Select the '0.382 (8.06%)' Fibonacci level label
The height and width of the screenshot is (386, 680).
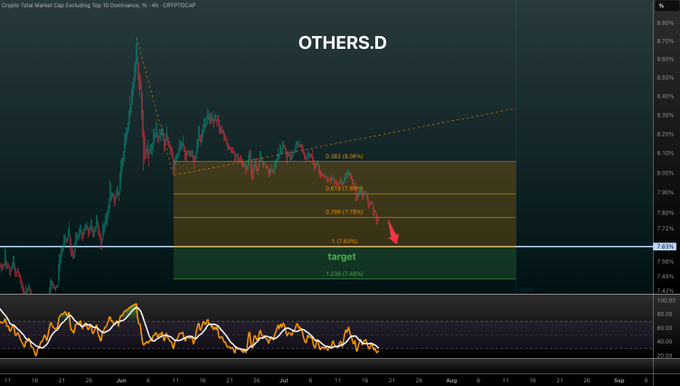click(344, 156)
